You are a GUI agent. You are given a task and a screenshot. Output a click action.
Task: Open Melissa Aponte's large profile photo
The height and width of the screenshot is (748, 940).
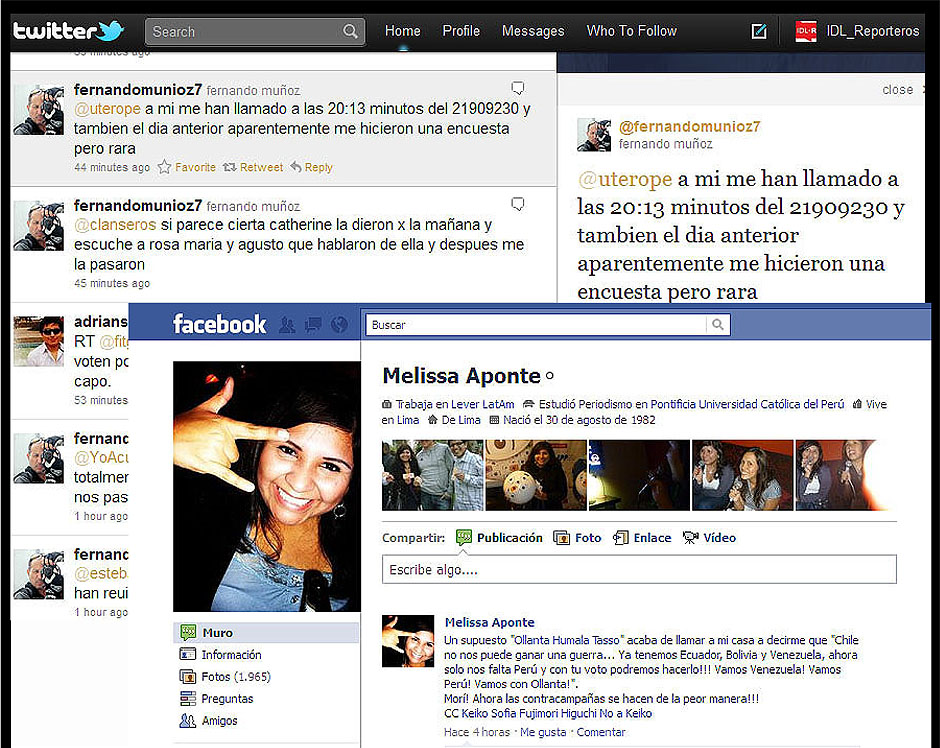(x=267, y=486)
